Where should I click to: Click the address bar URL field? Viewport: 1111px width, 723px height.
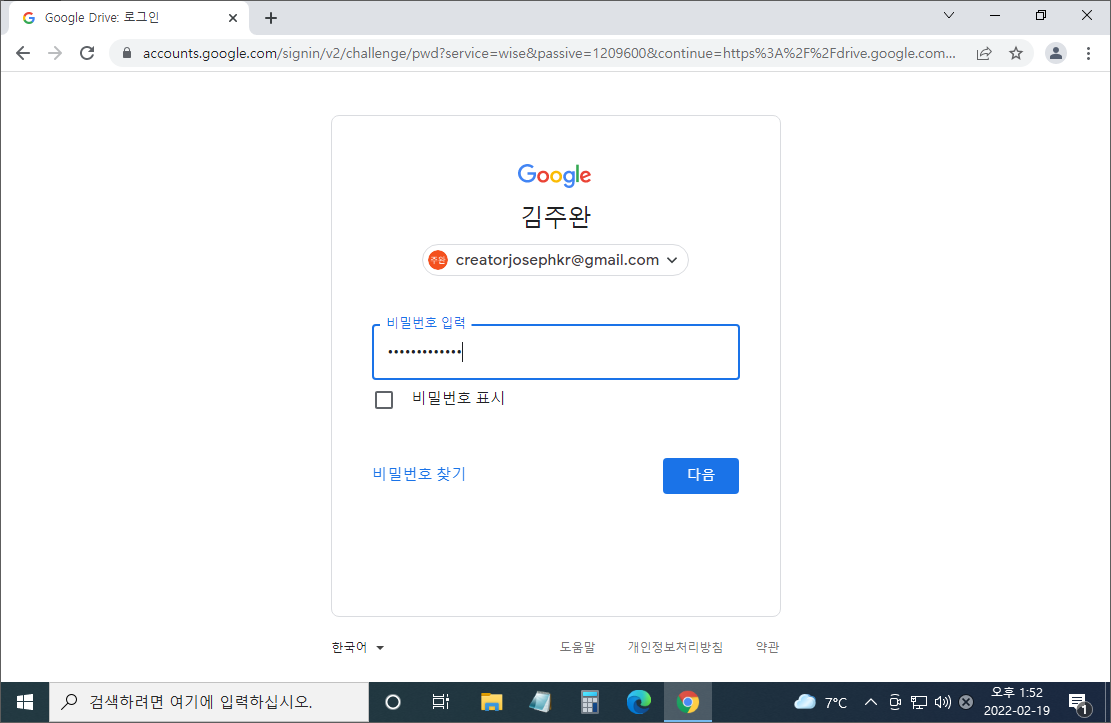coord(549,53)
